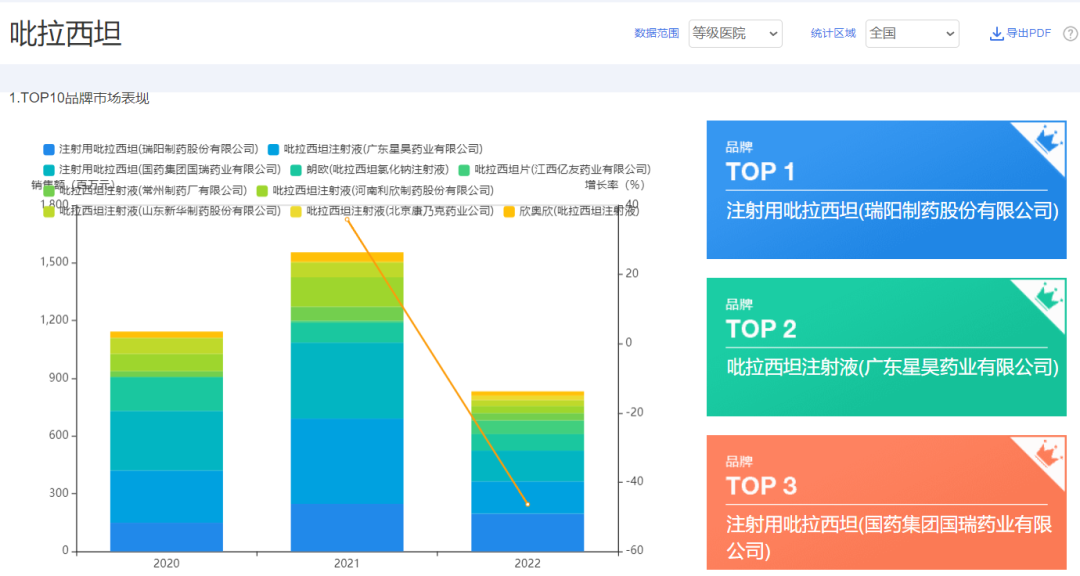1080x576 pixels.
Task: Click the 导出PDF export link
Action: coord(1020,33)
